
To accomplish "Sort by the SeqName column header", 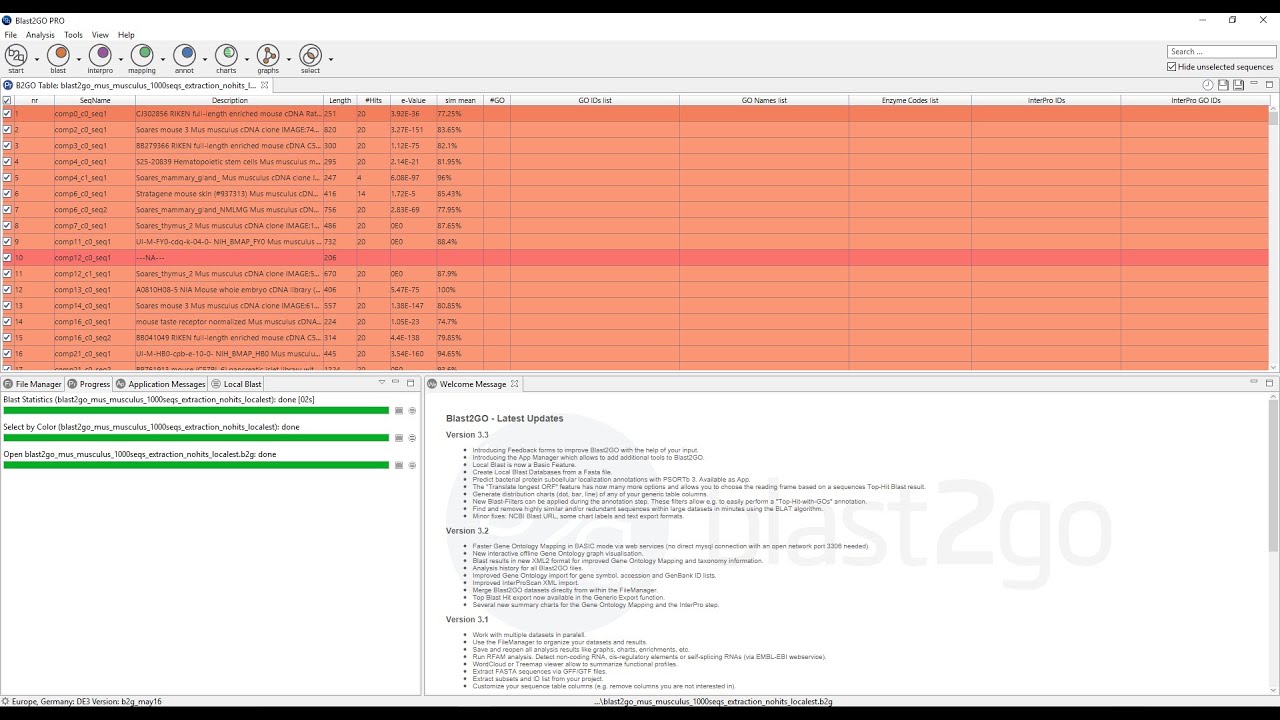I will pyautogui.click(x=95, y=101).
